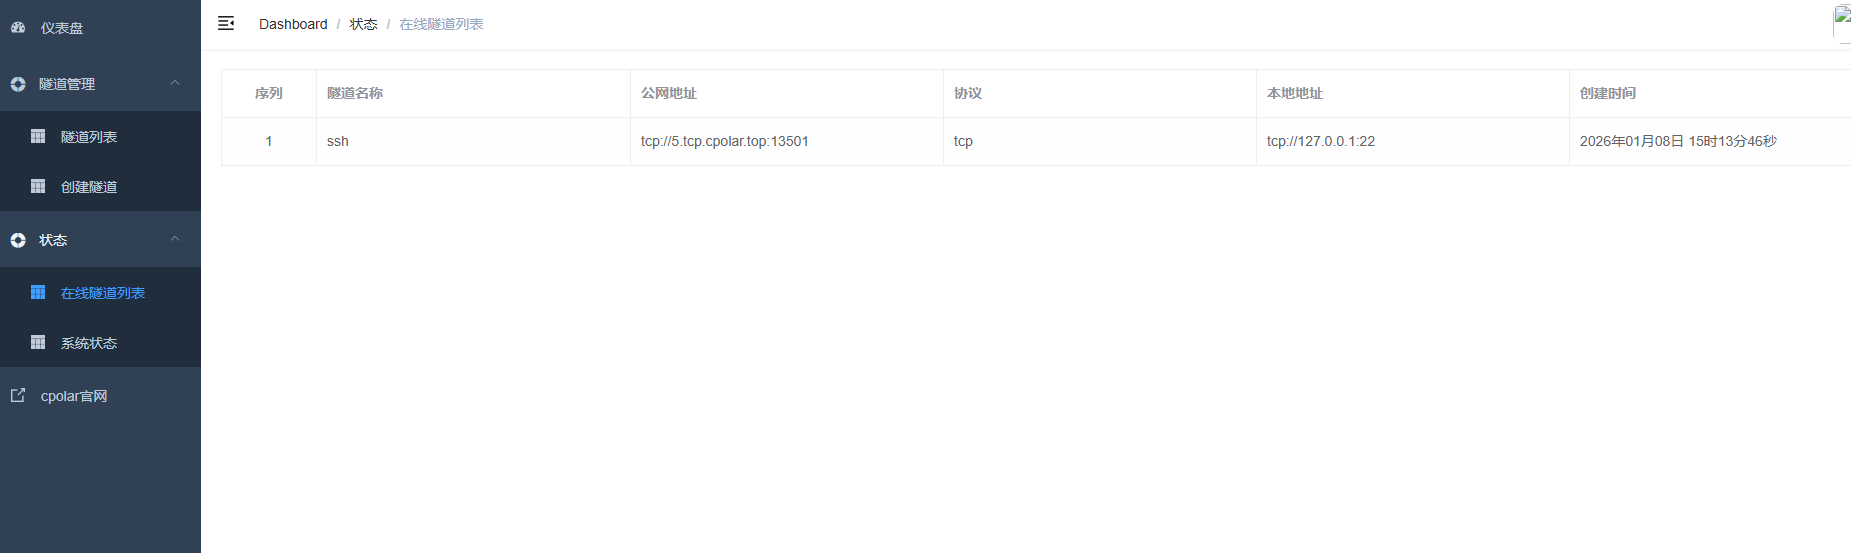Click the 公网地址 column header

(669, 93)
